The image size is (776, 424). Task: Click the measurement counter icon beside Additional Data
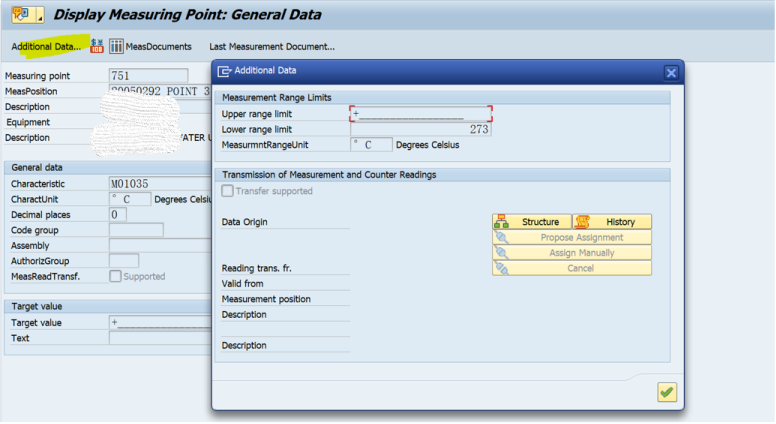(97, 46)
